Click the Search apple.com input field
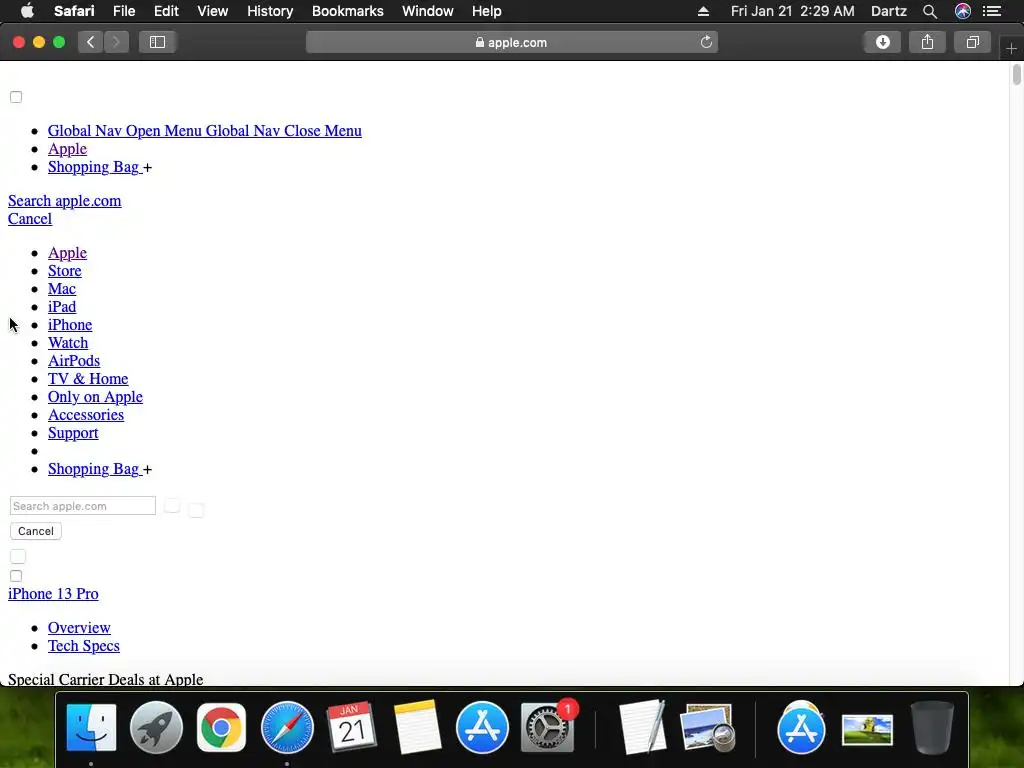1024x768 pixels. [83, 506]
